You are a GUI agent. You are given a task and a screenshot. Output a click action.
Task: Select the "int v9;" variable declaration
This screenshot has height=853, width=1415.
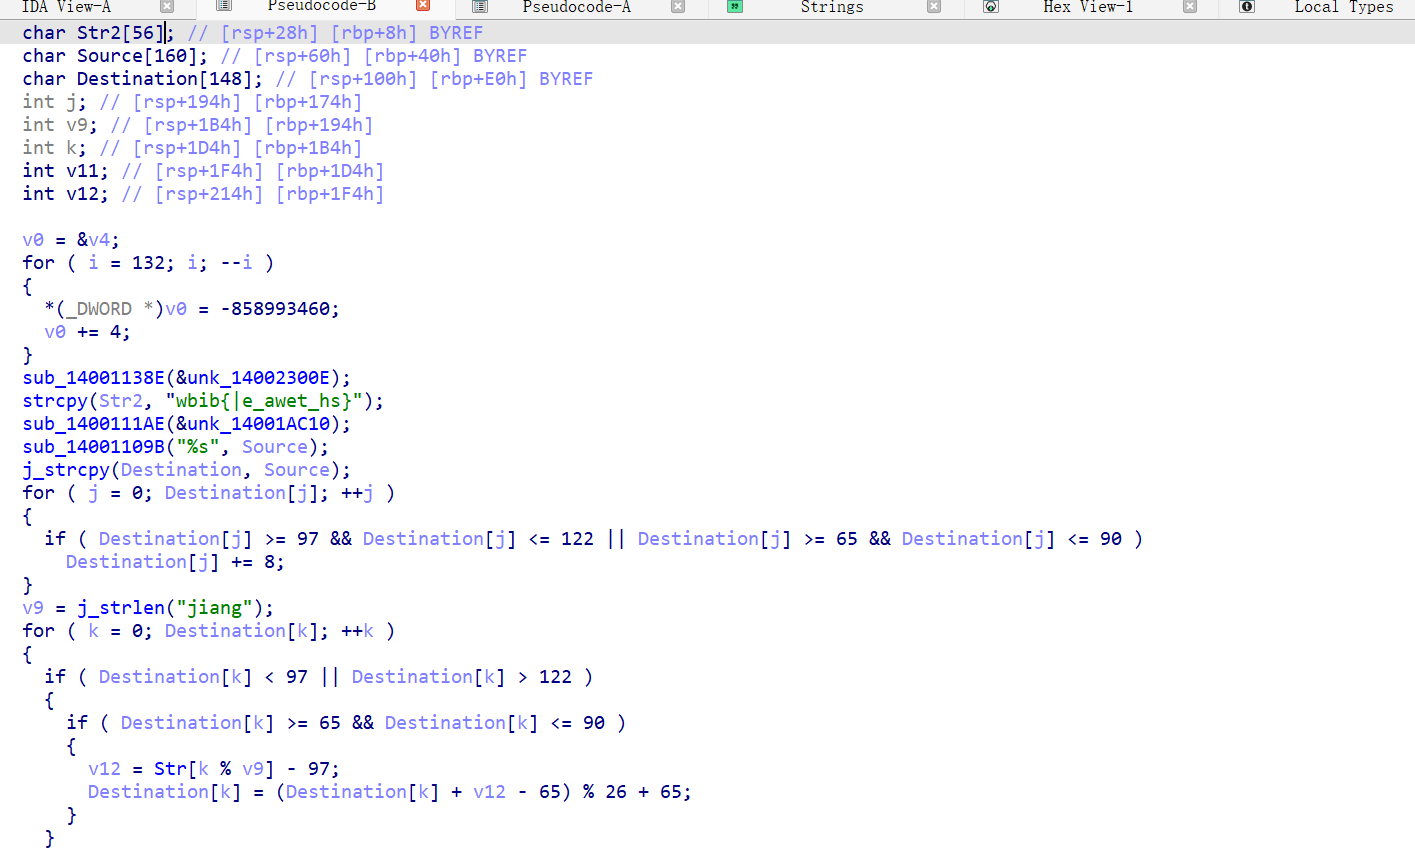tap(60, 125)
